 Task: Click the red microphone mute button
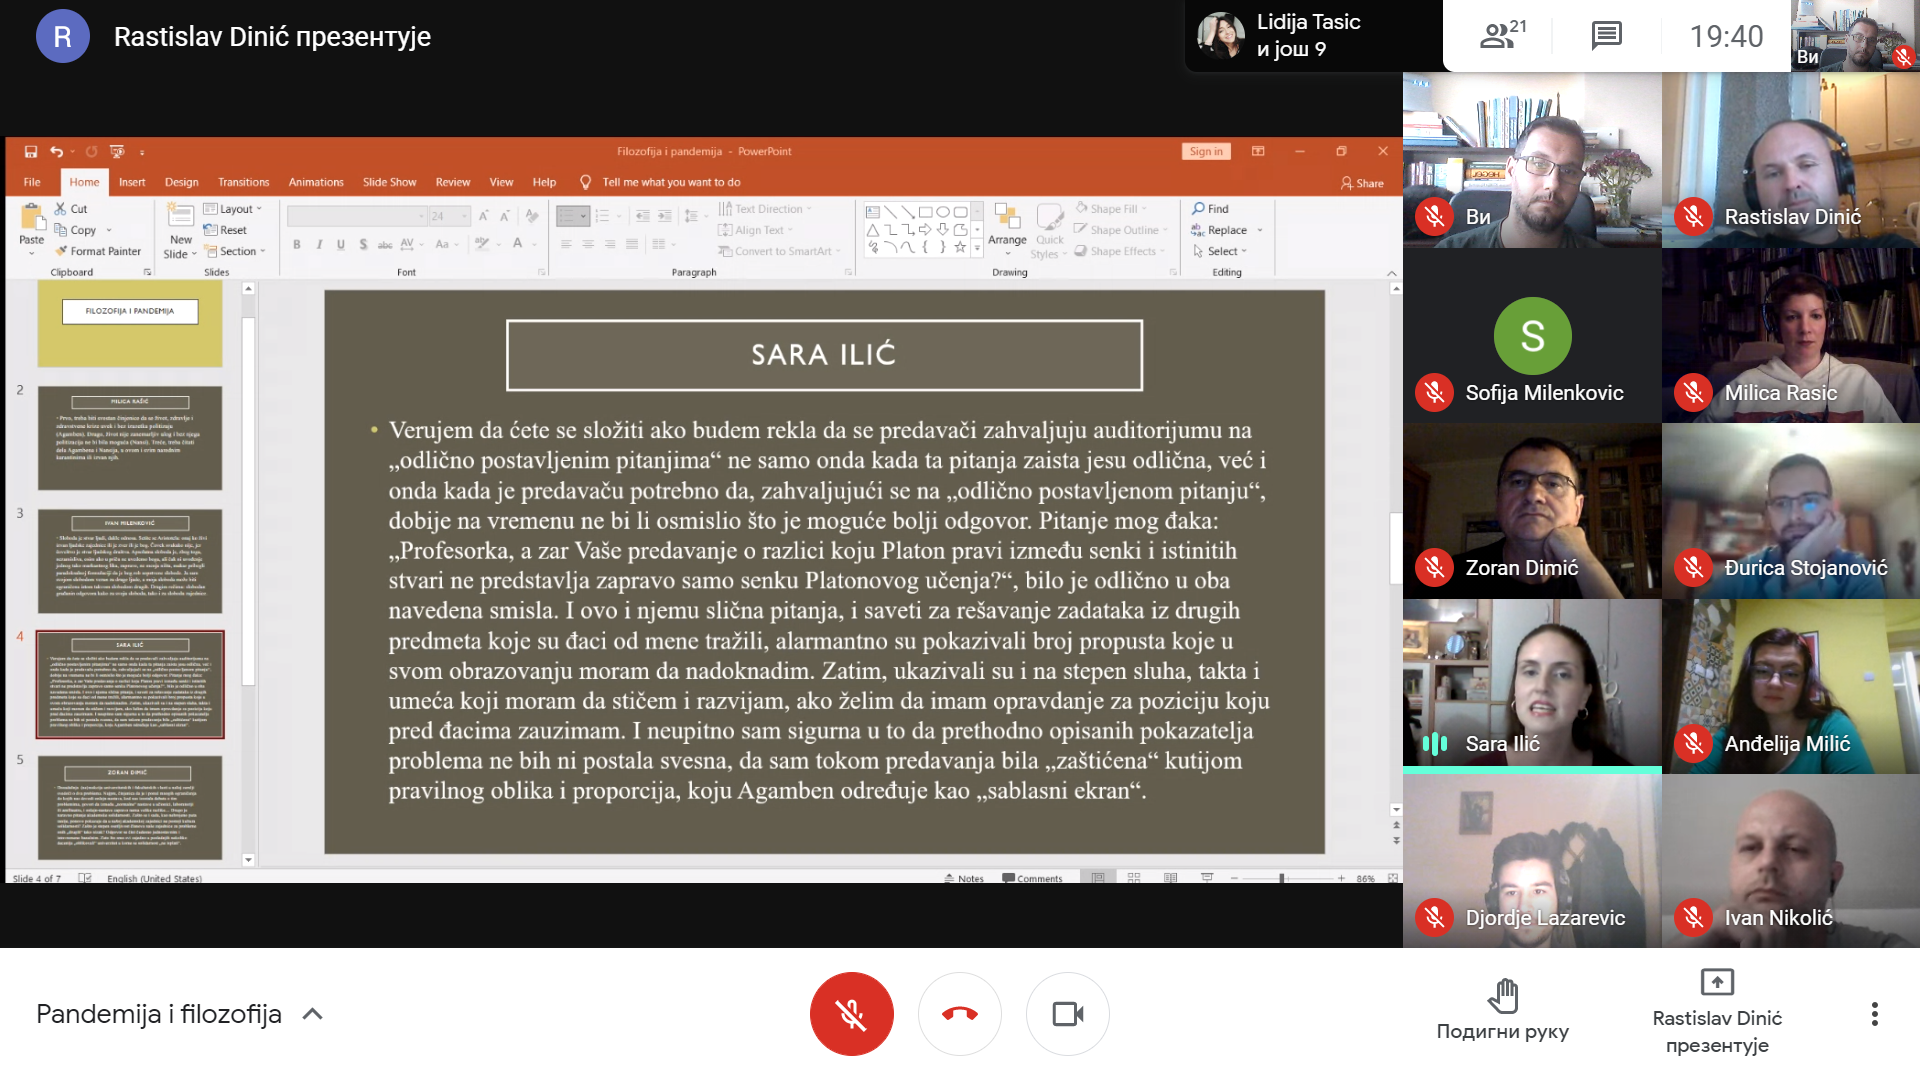click(851, 1014)
